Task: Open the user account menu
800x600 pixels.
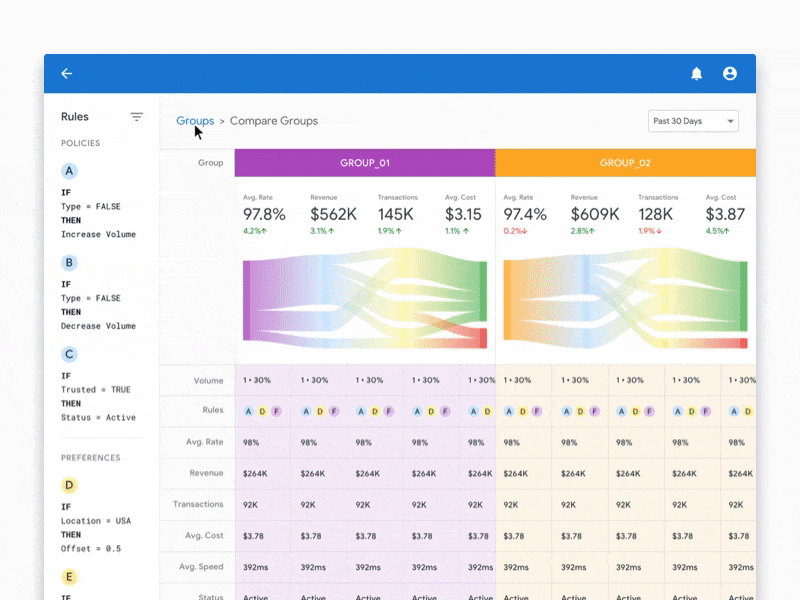Action: click(x=730, y=73)
